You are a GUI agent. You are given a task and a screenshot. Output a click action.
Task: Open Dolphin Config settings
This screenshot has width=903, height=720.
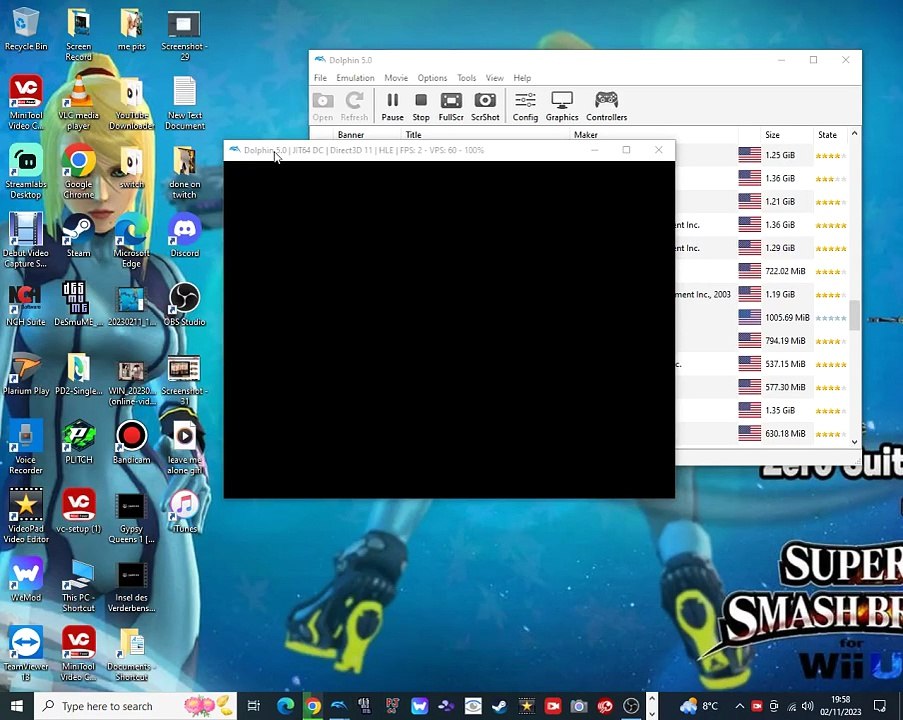coord(525,107)
